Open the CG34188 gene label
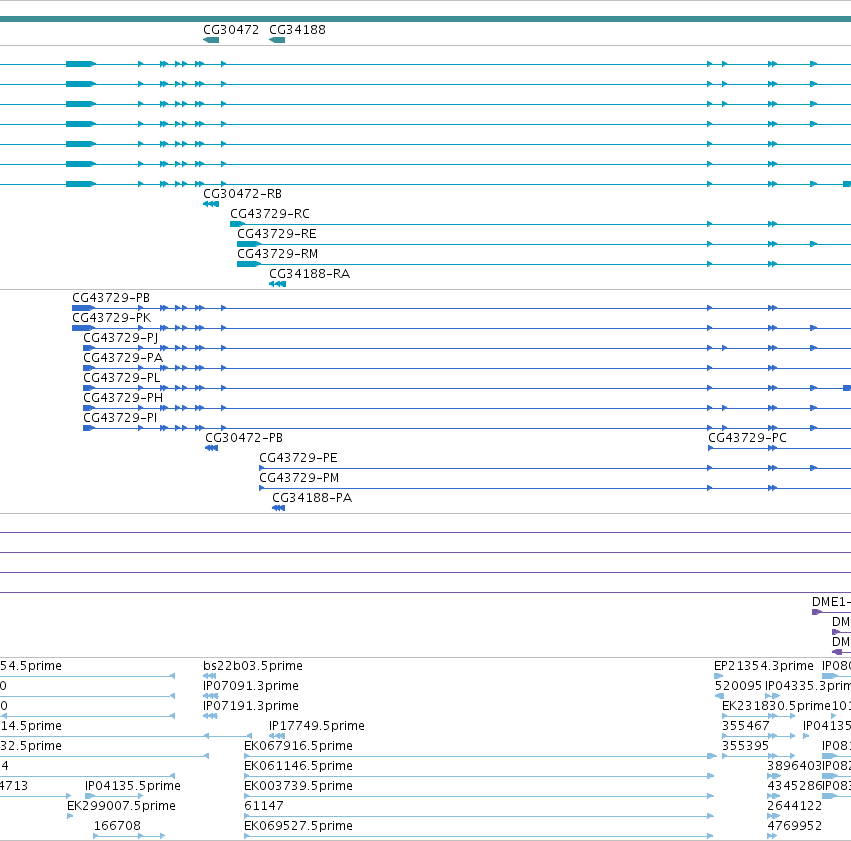851x841 pixels. tap(297, 30)
